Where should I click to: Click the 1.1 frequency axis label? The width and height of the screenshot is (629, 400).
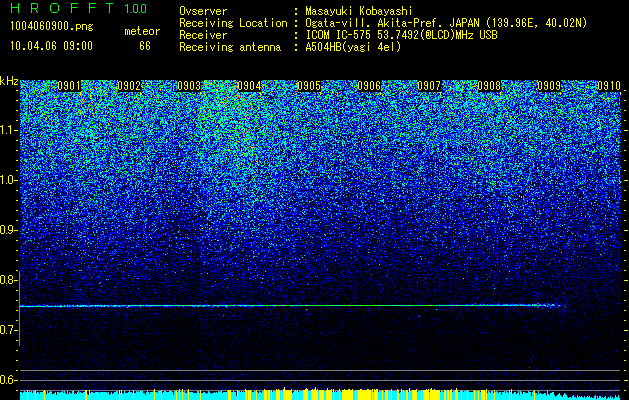(9, 131)
